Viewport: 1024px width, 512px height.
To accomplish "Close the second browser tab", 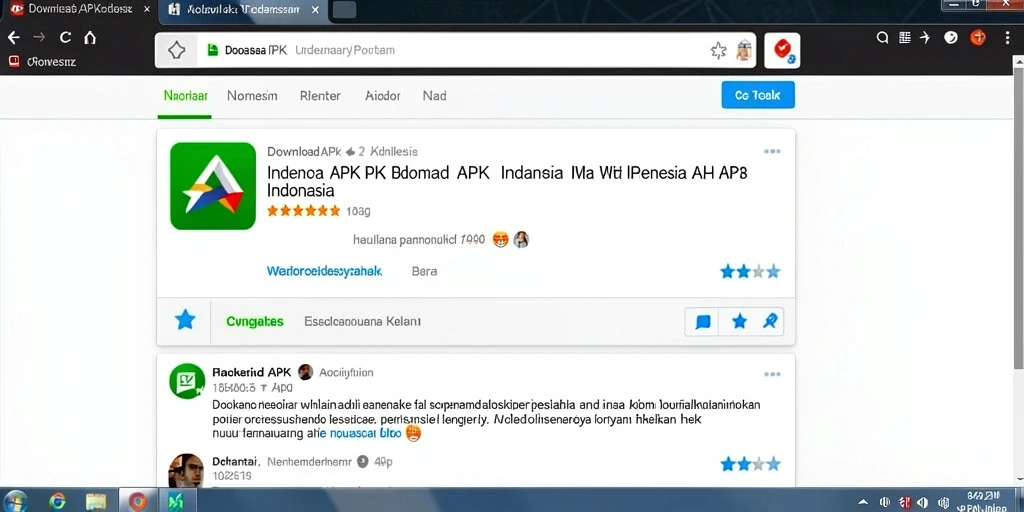I will [x=315, y=10].
